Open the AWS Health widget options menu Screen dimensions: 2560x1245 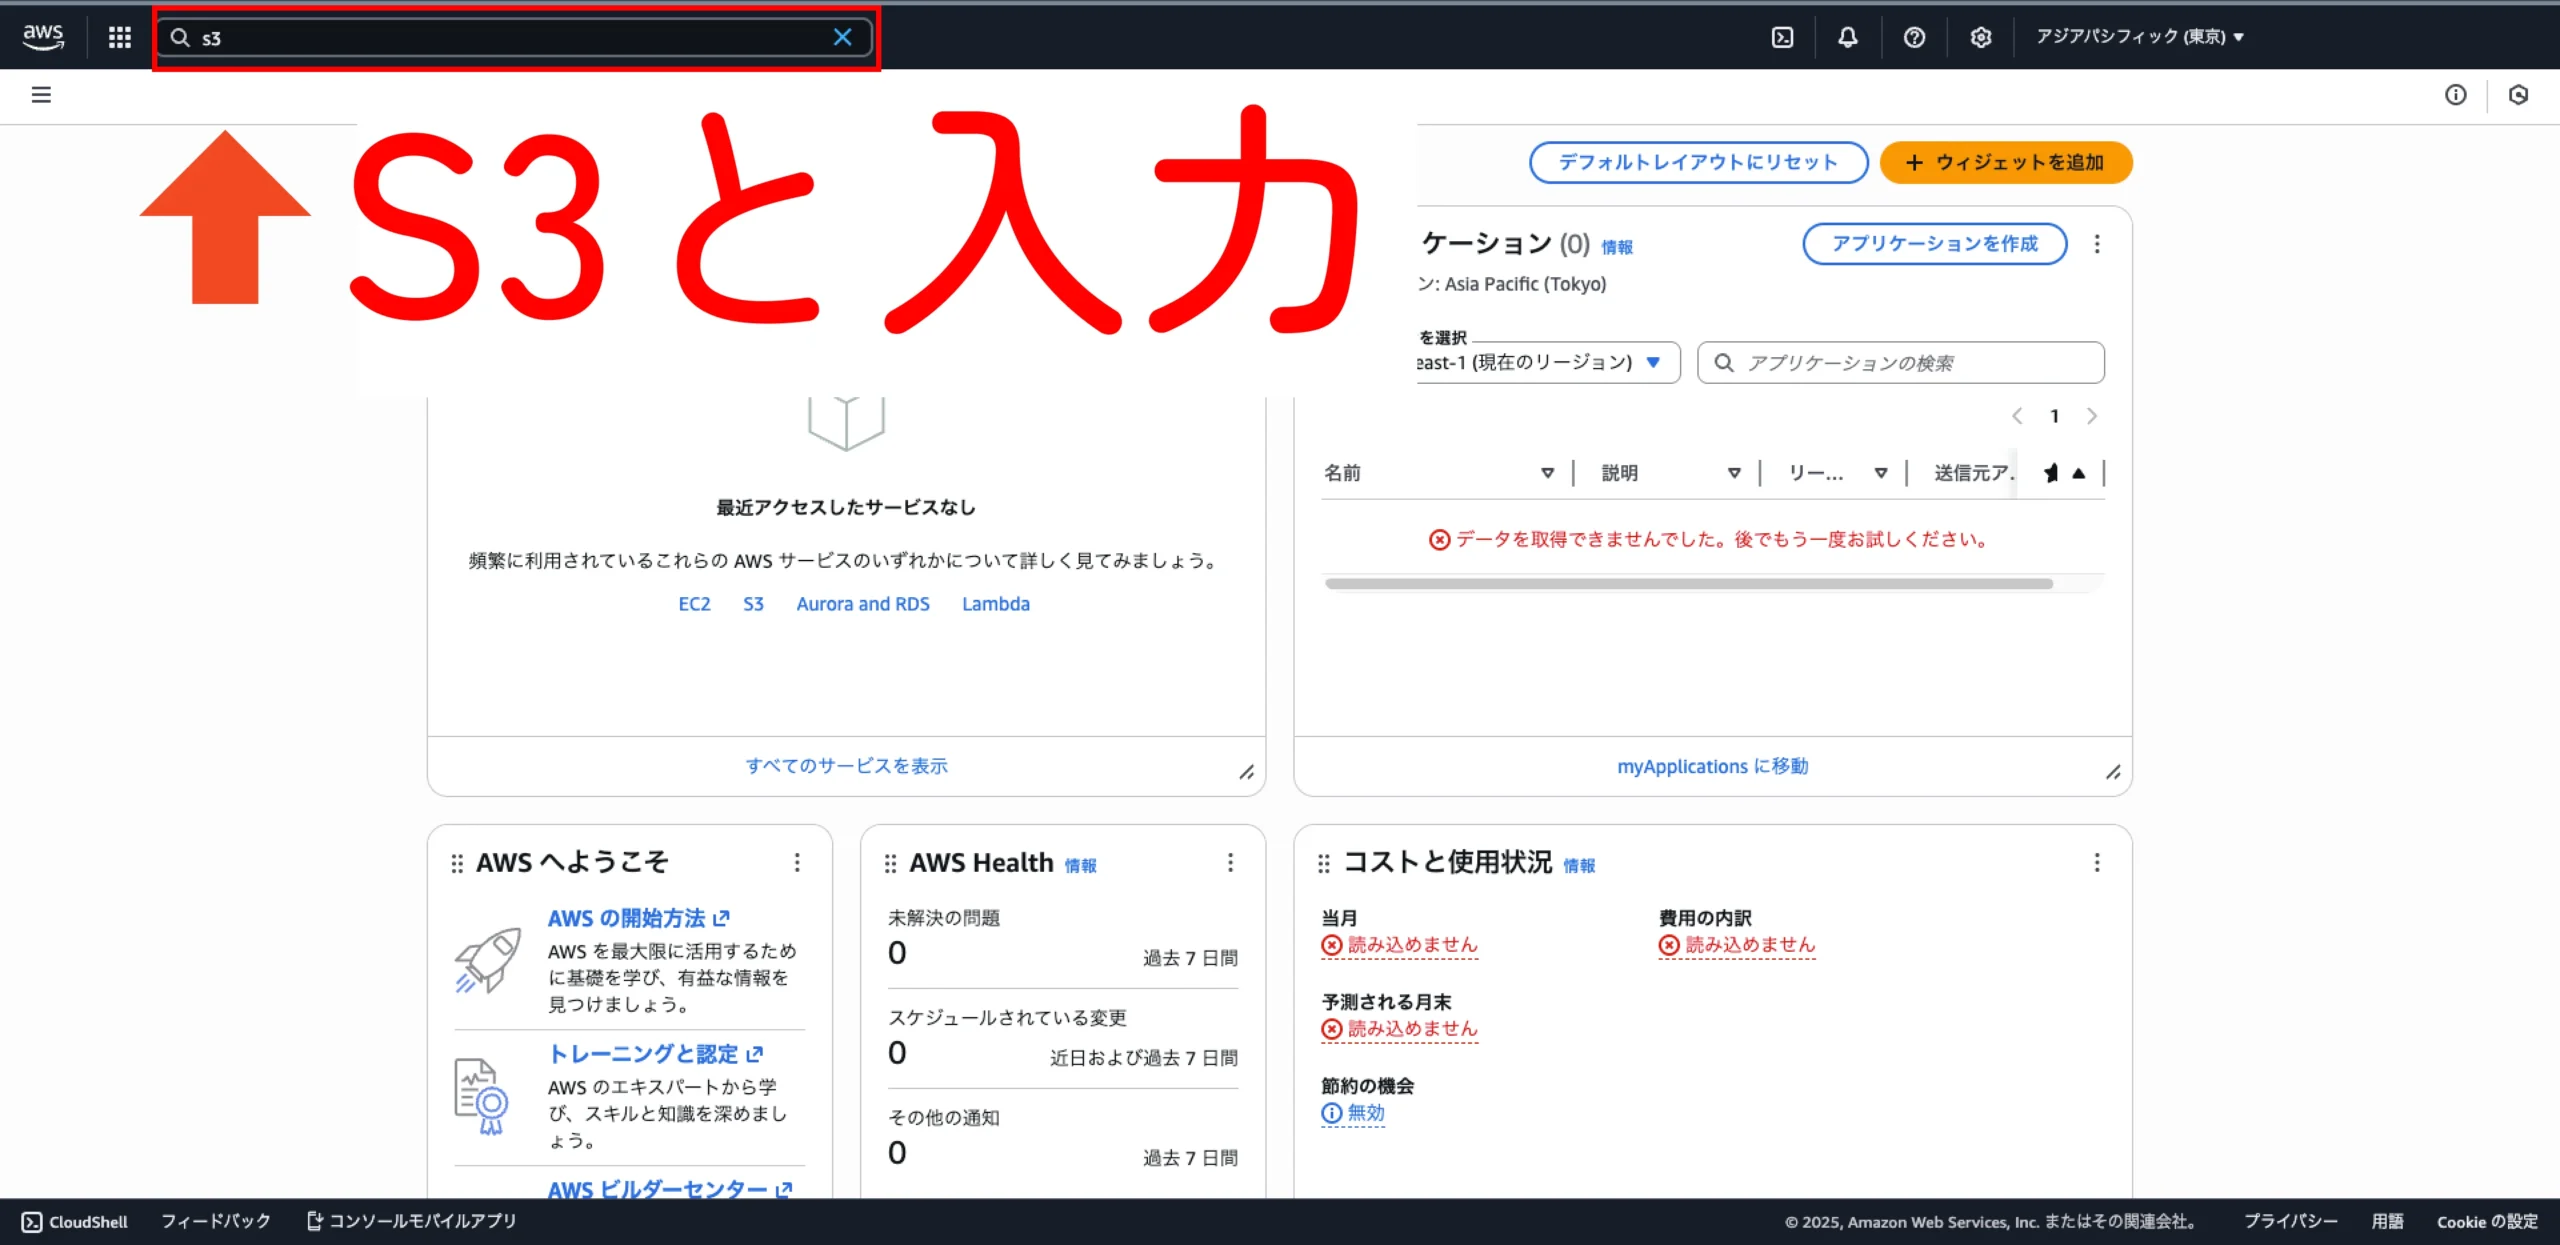coord(1230,862)
